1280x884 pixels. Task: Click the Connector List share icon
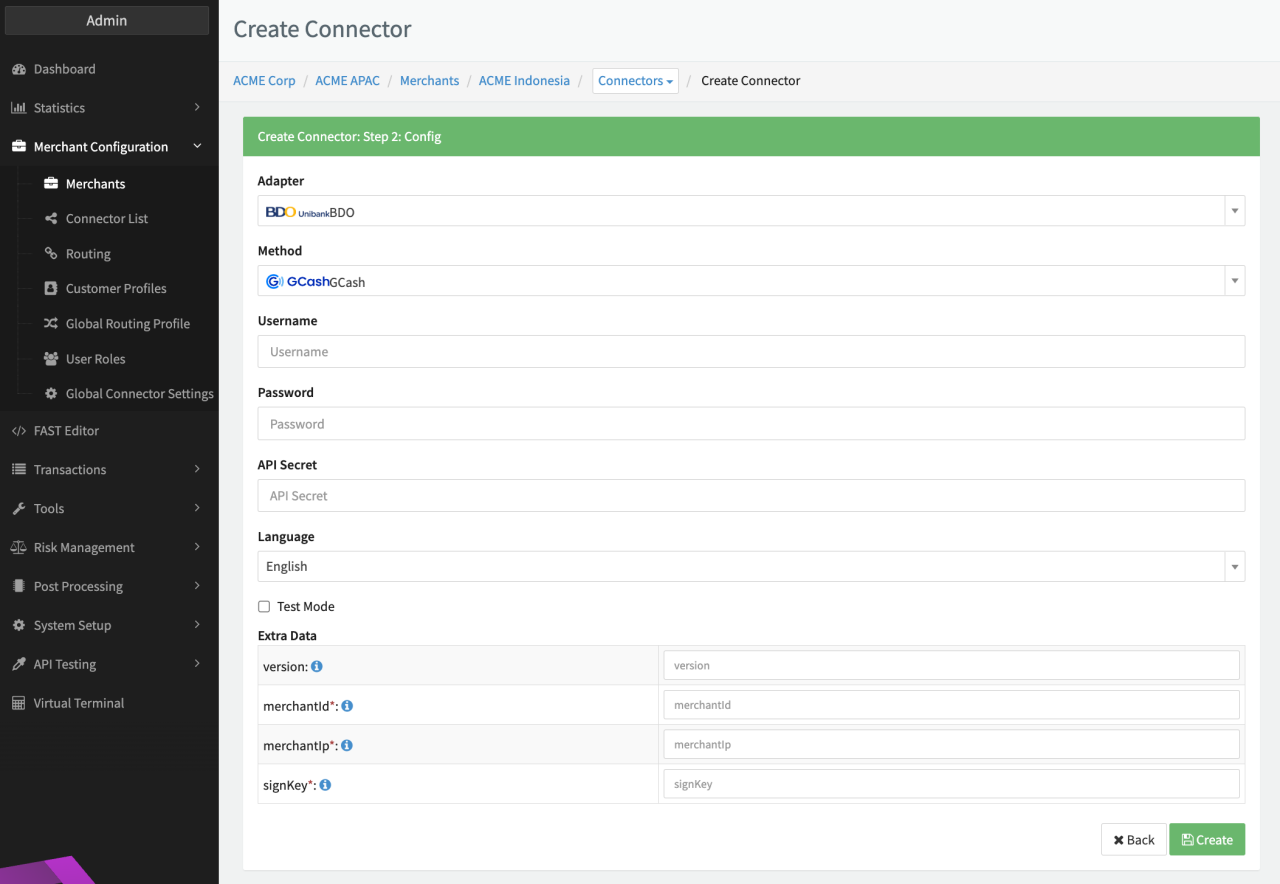point(51,219)
